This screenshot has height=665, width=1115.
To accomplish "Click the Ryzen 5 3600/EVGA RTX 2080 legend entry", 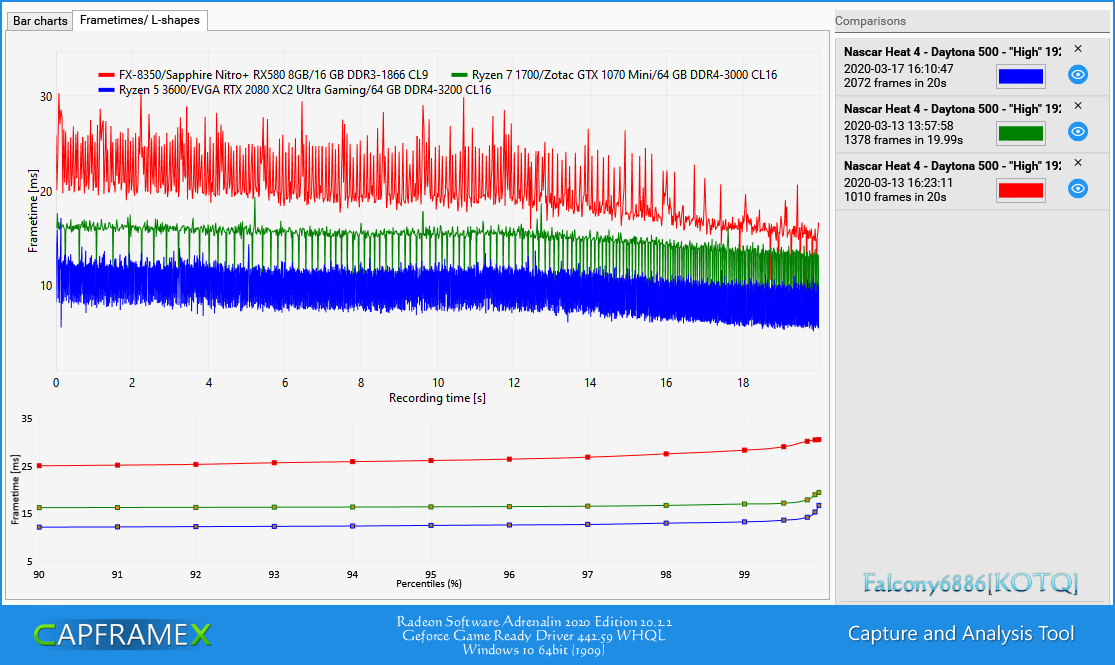I will point(294,90).
